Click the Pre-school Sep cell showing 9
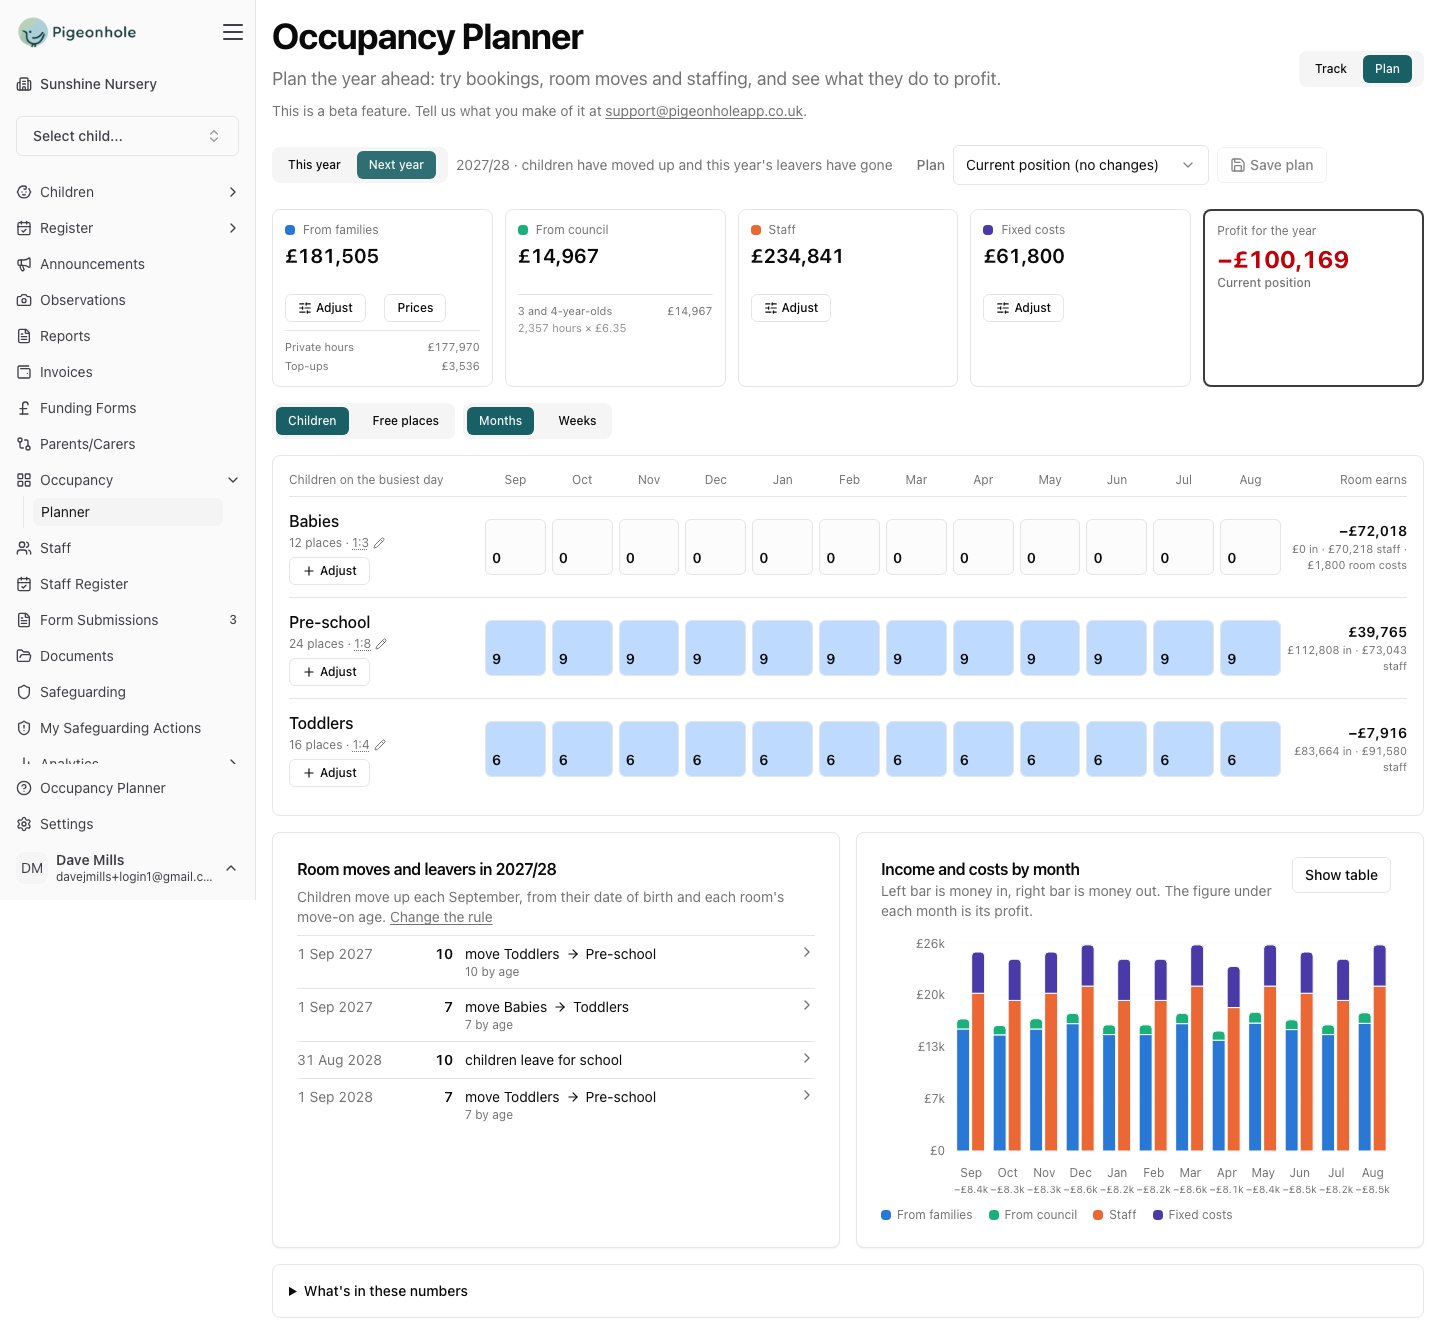This screenshot has height=1334, width=1440. (x=515, y=648)
